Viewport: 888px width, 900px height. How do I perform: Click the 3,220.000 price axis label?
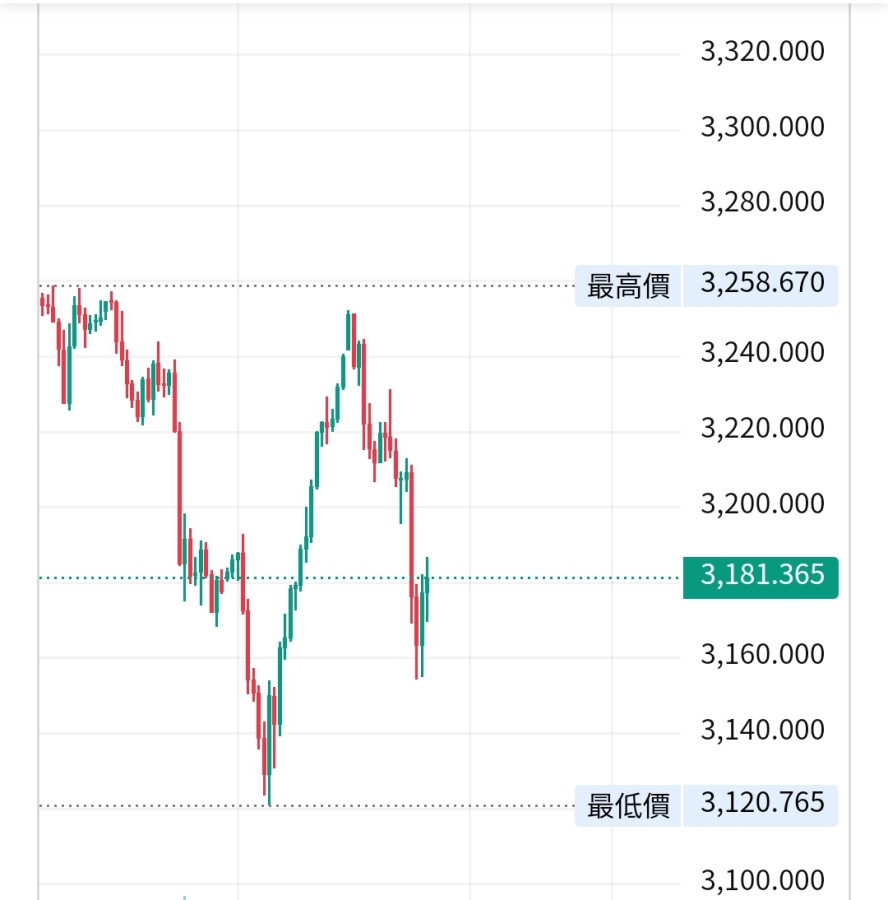pyautogui.click(x=763, y=429)
